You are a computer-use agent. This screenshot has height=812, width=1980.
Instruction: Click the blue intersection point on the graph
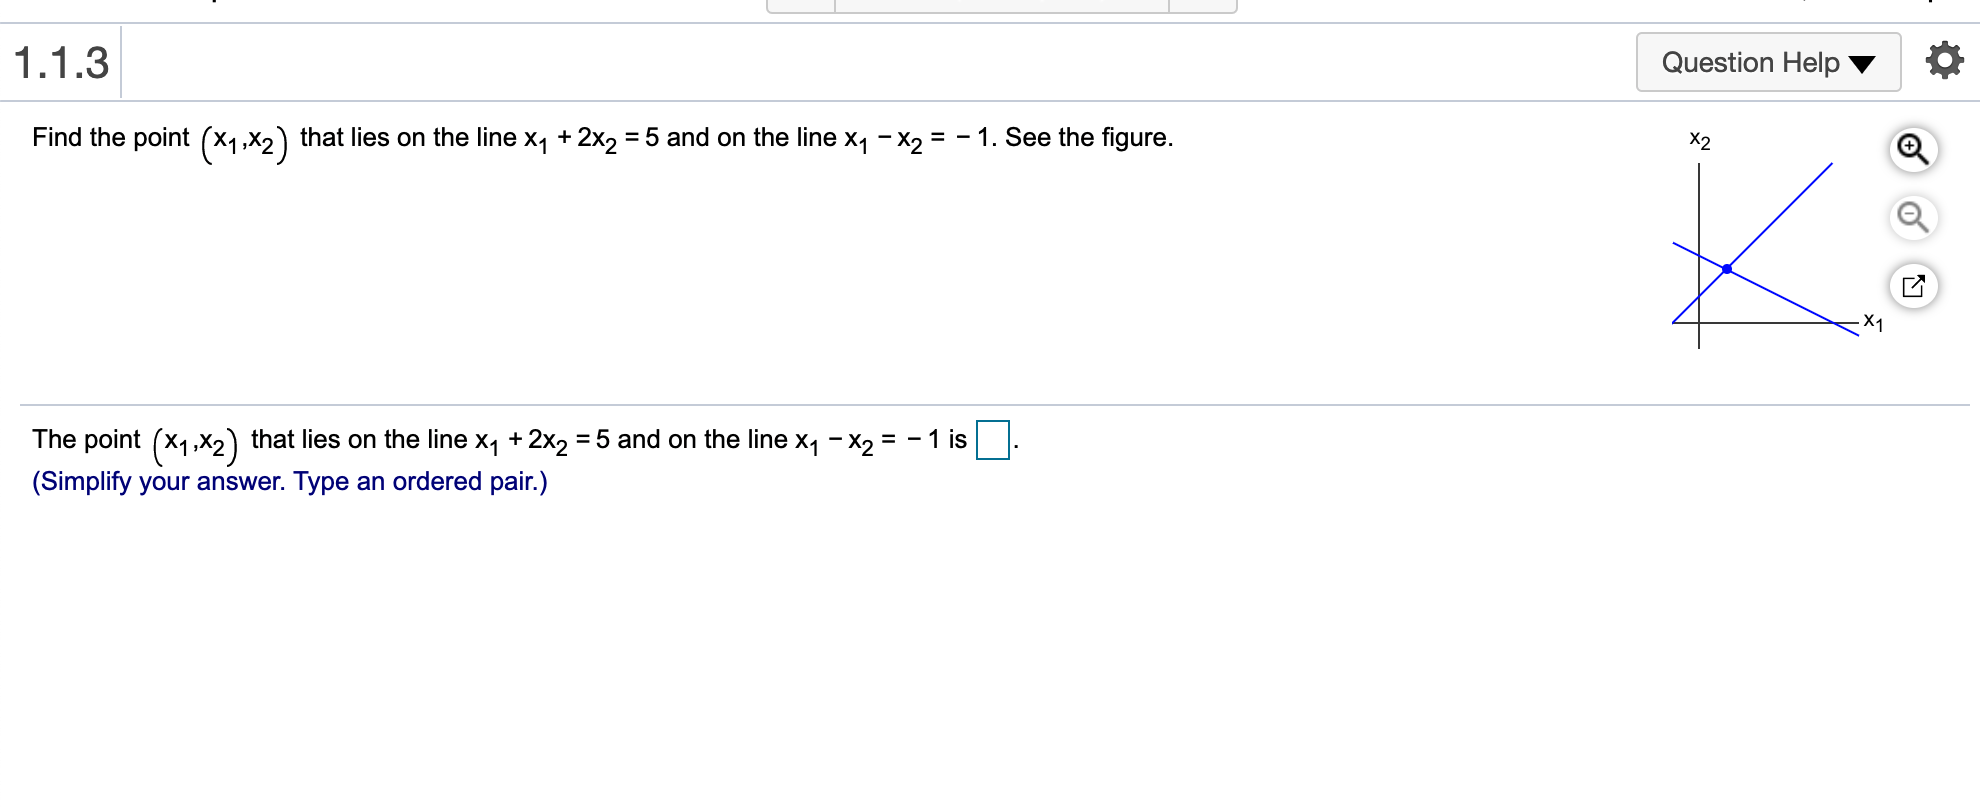coord(1726,267)
